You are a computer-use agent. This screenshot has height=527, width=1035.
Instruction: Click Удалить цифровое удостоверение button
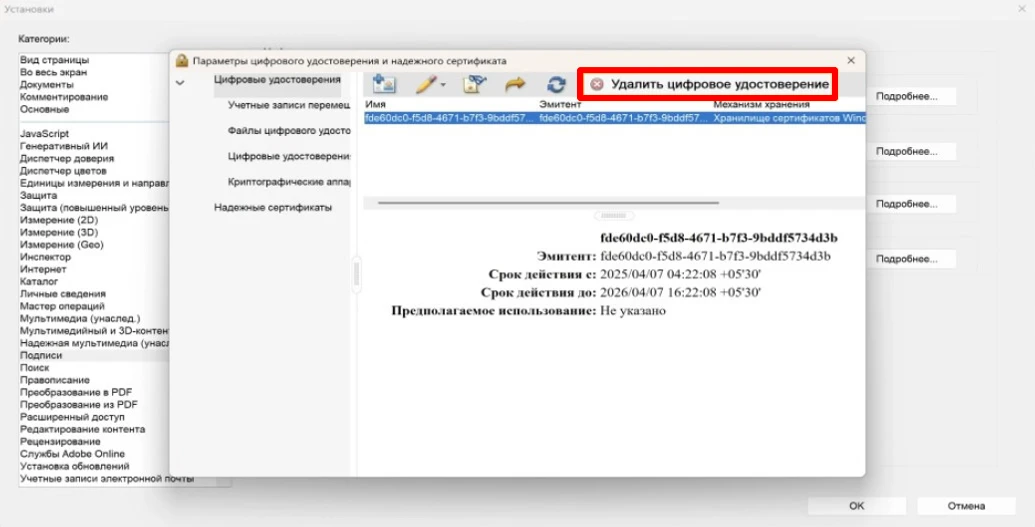tap(708, 85)
